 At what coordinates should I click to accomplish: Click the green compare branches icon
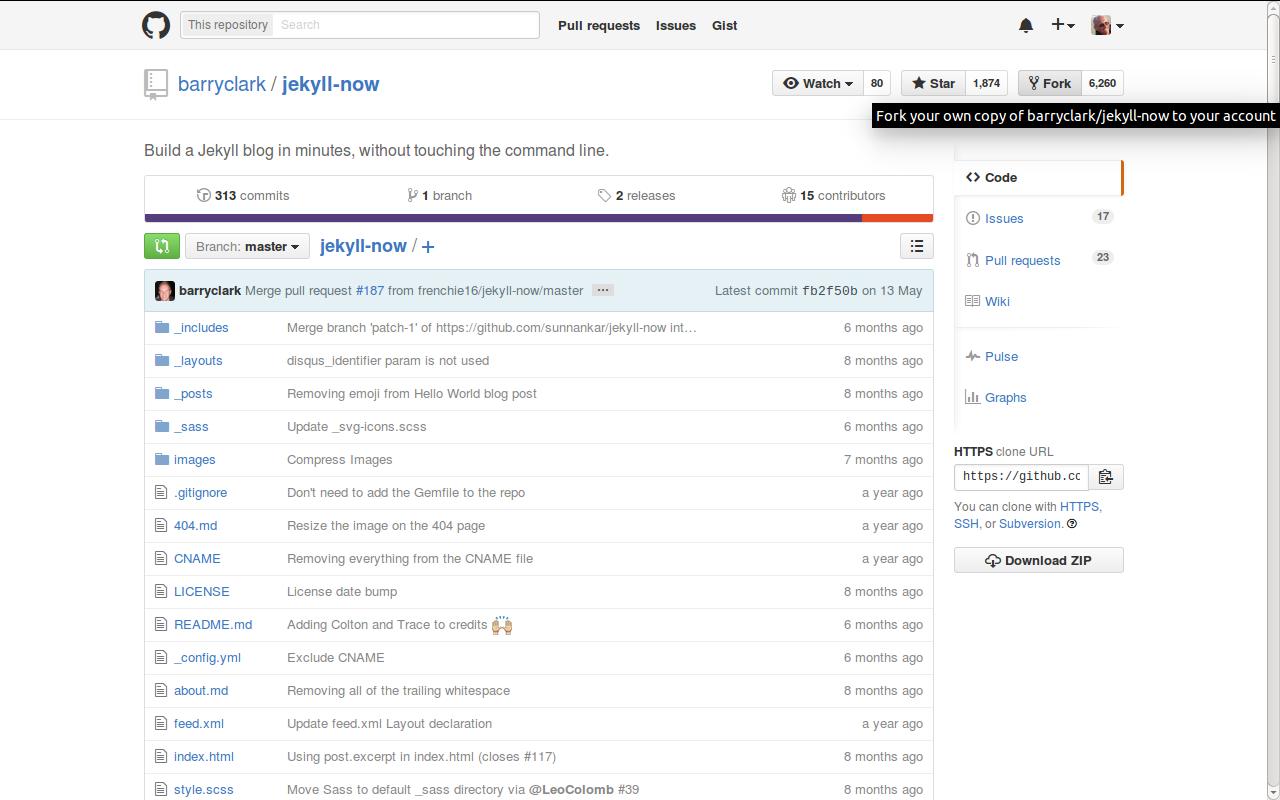(x=161, y=245)
